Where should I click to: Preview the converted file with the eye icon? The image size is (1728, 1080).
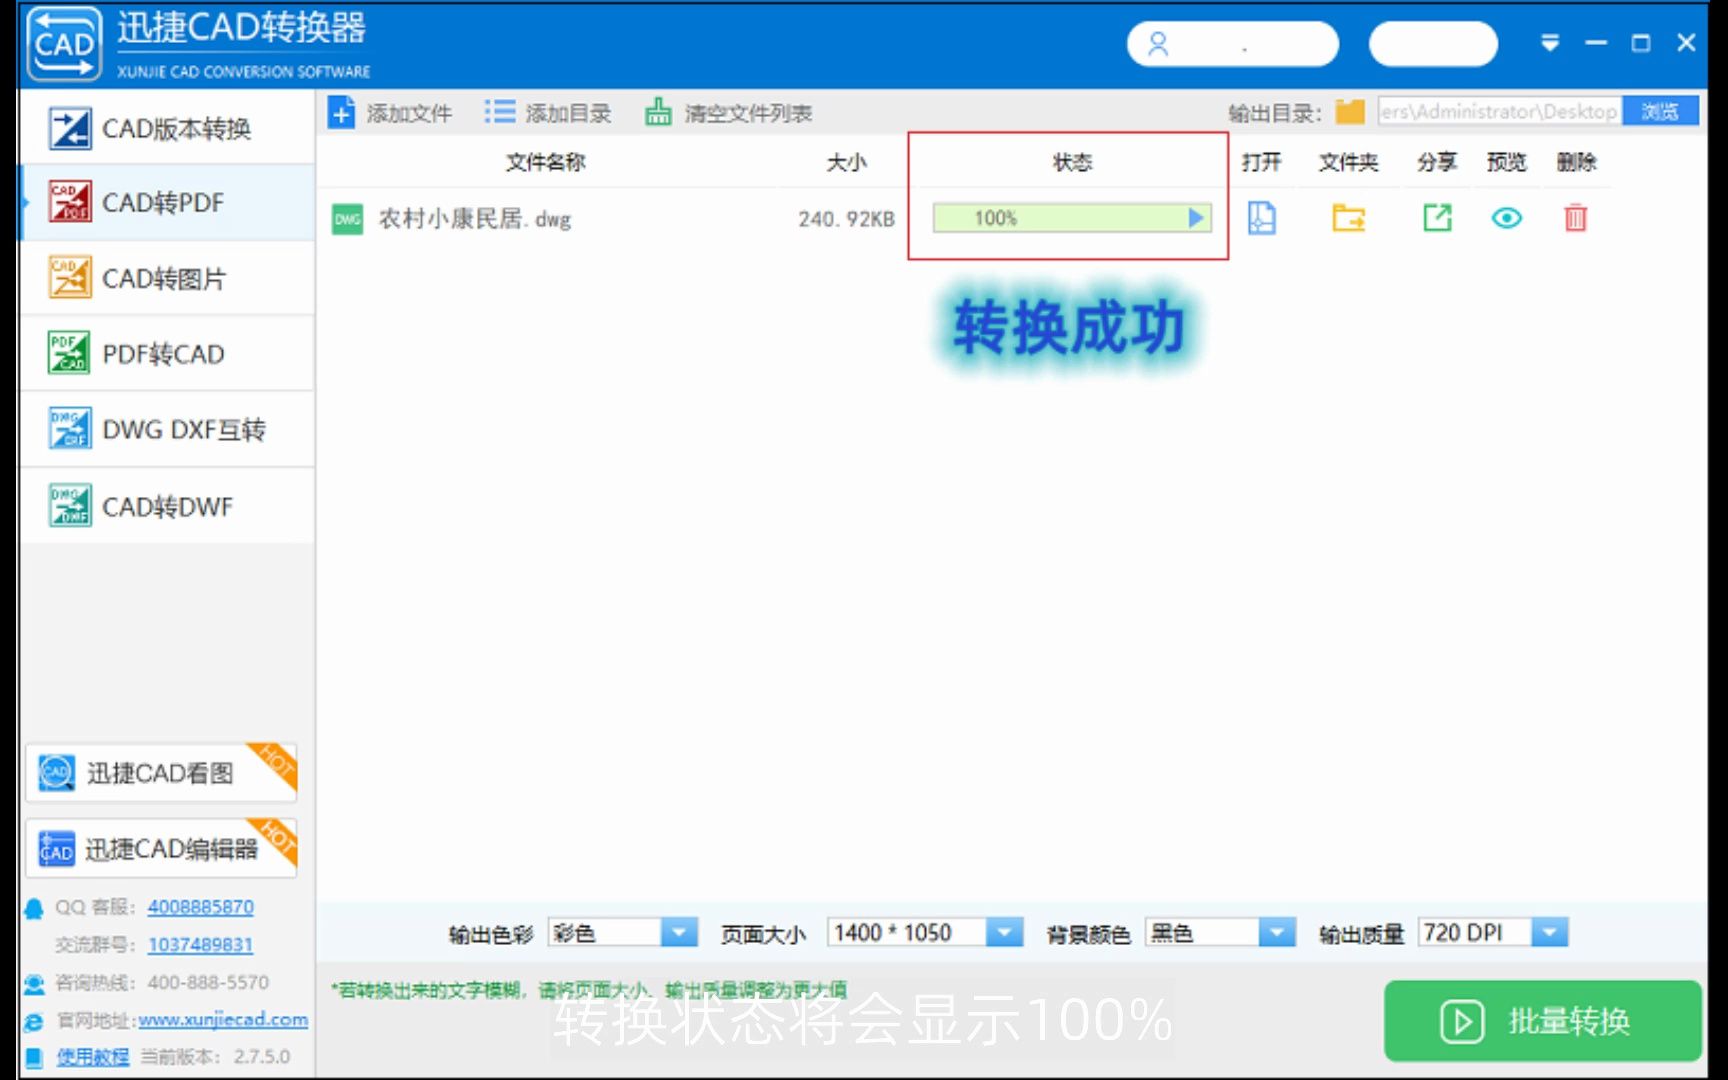coord(1505,218)
